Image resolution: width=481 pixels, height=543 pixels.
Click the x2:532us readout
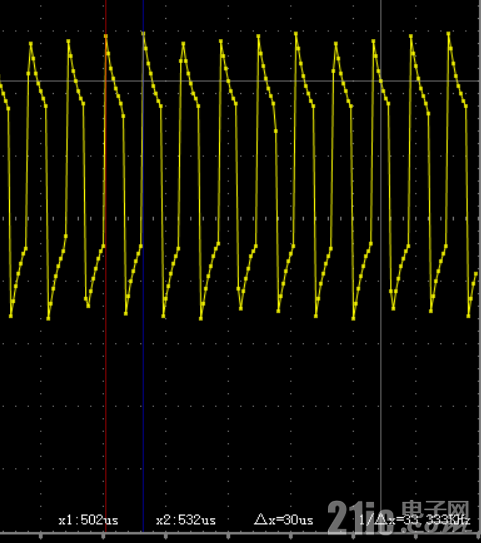(186, 520)
